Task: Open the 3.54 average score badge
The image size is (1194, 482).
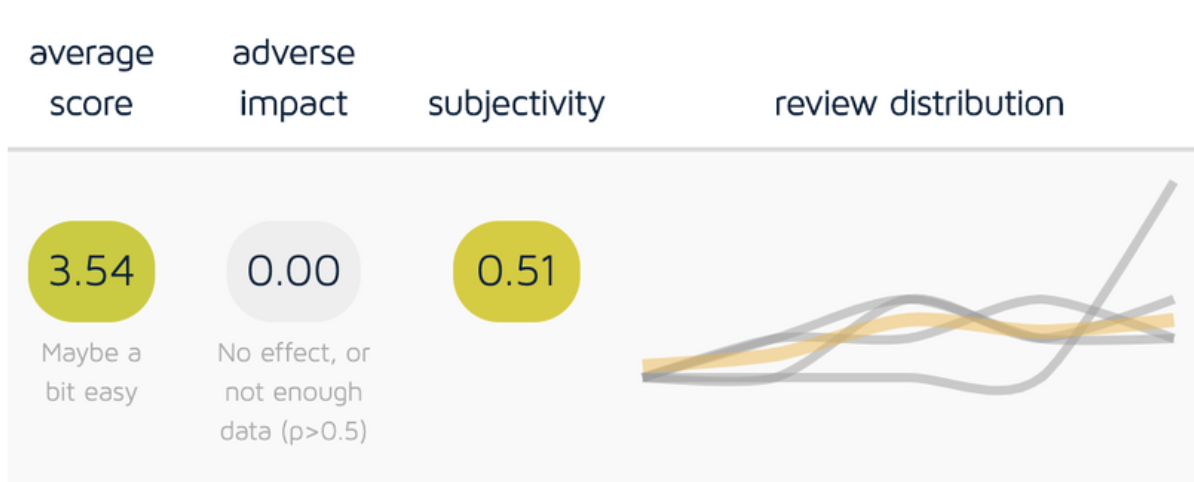Action: (91, 271)
